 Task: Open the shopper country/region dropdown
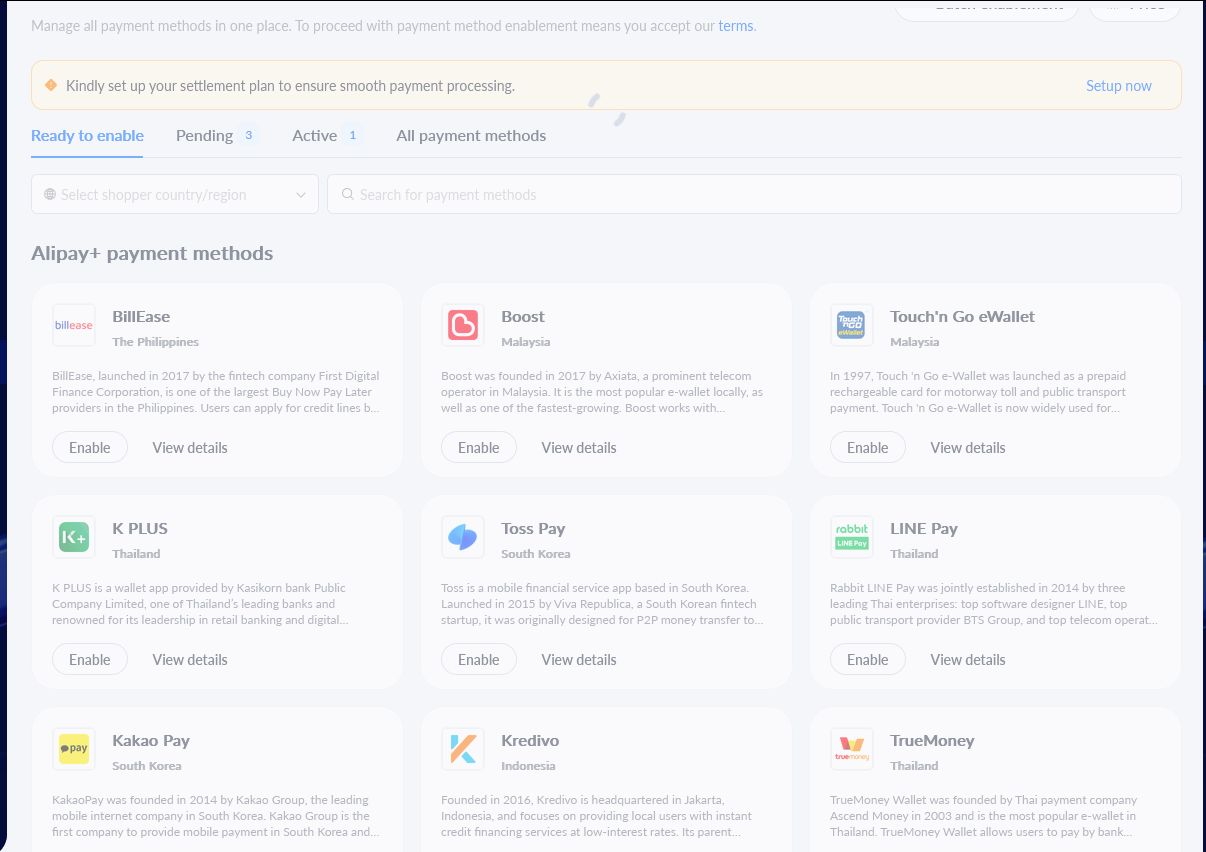(175, 194)
